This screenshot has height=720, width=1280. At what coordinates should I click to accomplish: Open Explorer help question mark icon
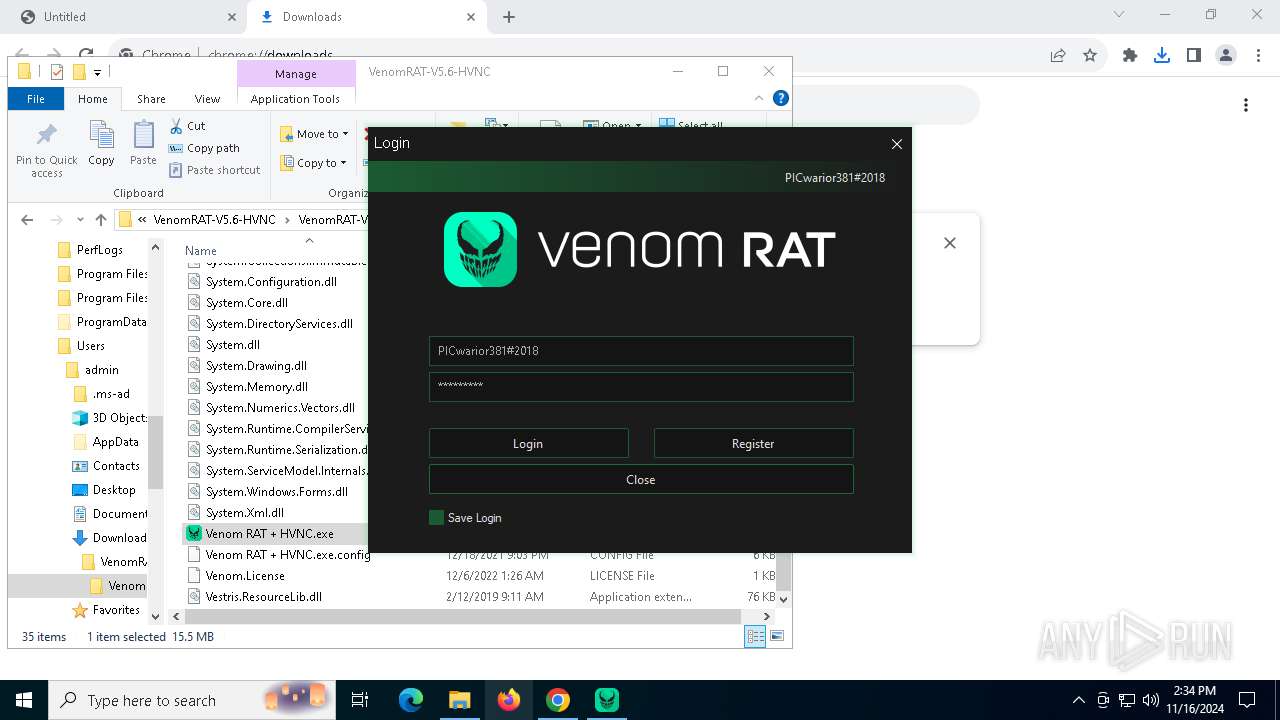click(781, 98)
